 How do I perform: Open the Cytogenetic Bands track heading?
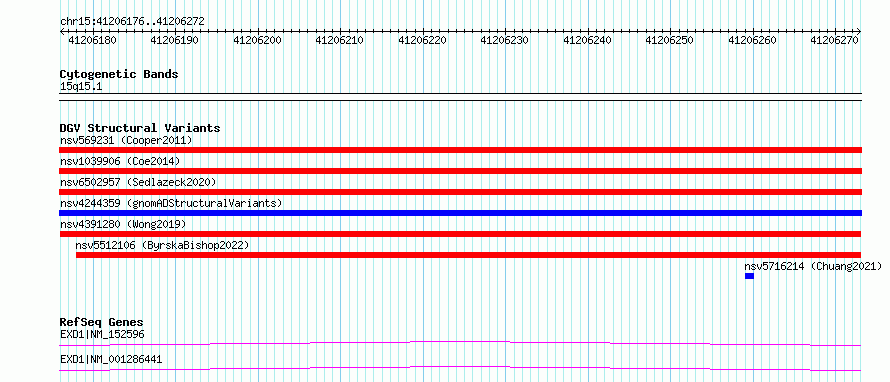[x=119, y=74]
